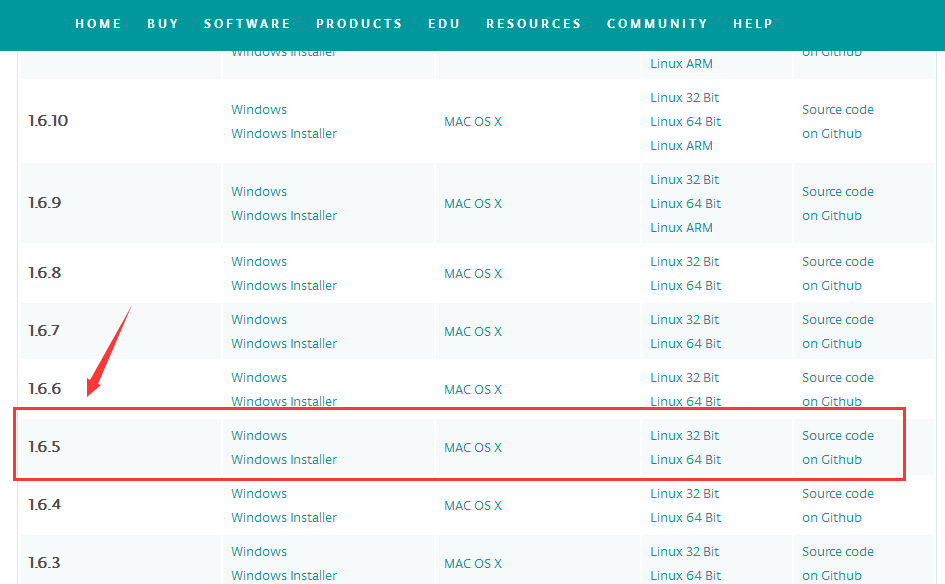Screen dimensions: 945x584
Task: Select RESOURCES in the navigation bar
Action: tap(533, 24)
